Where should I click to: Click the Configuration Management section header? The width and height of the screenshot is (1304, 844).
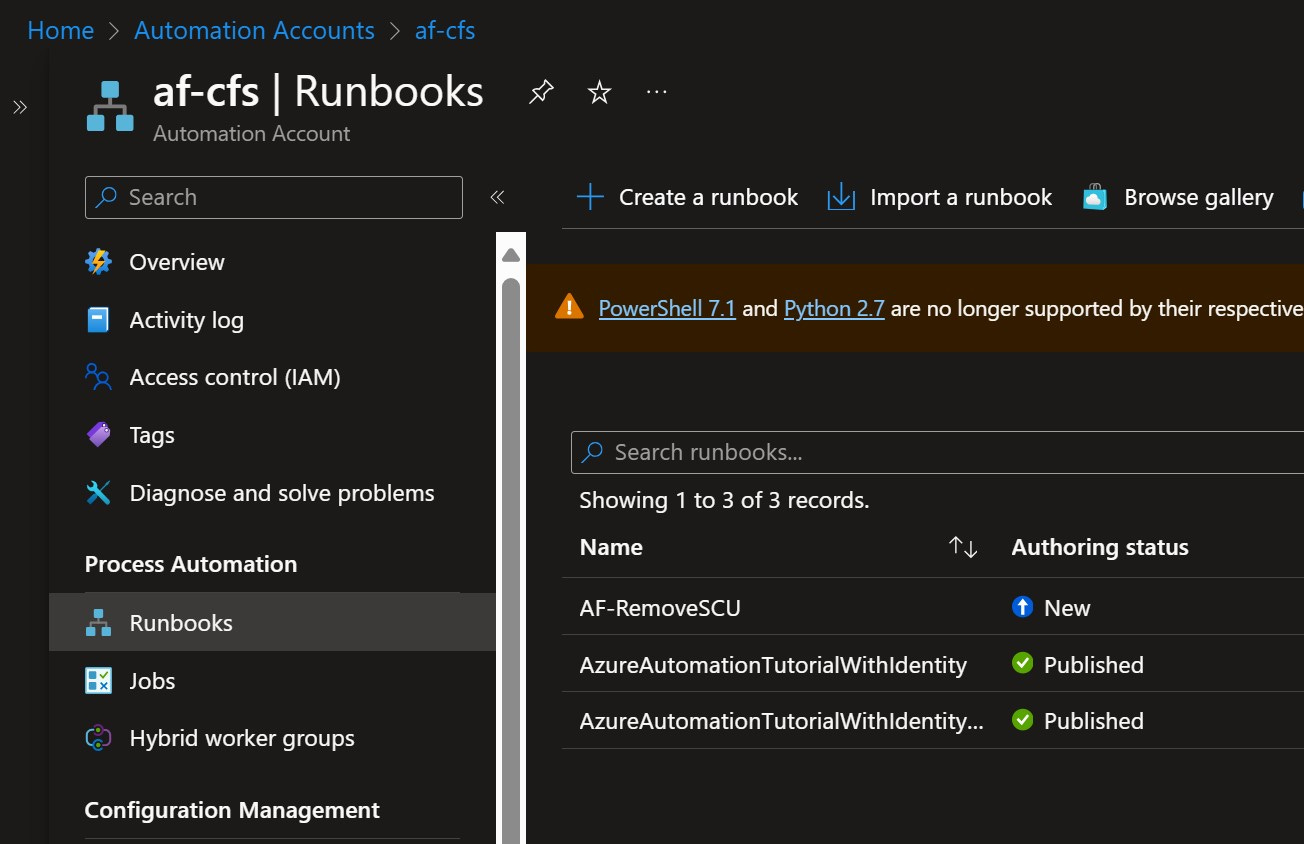232,810
